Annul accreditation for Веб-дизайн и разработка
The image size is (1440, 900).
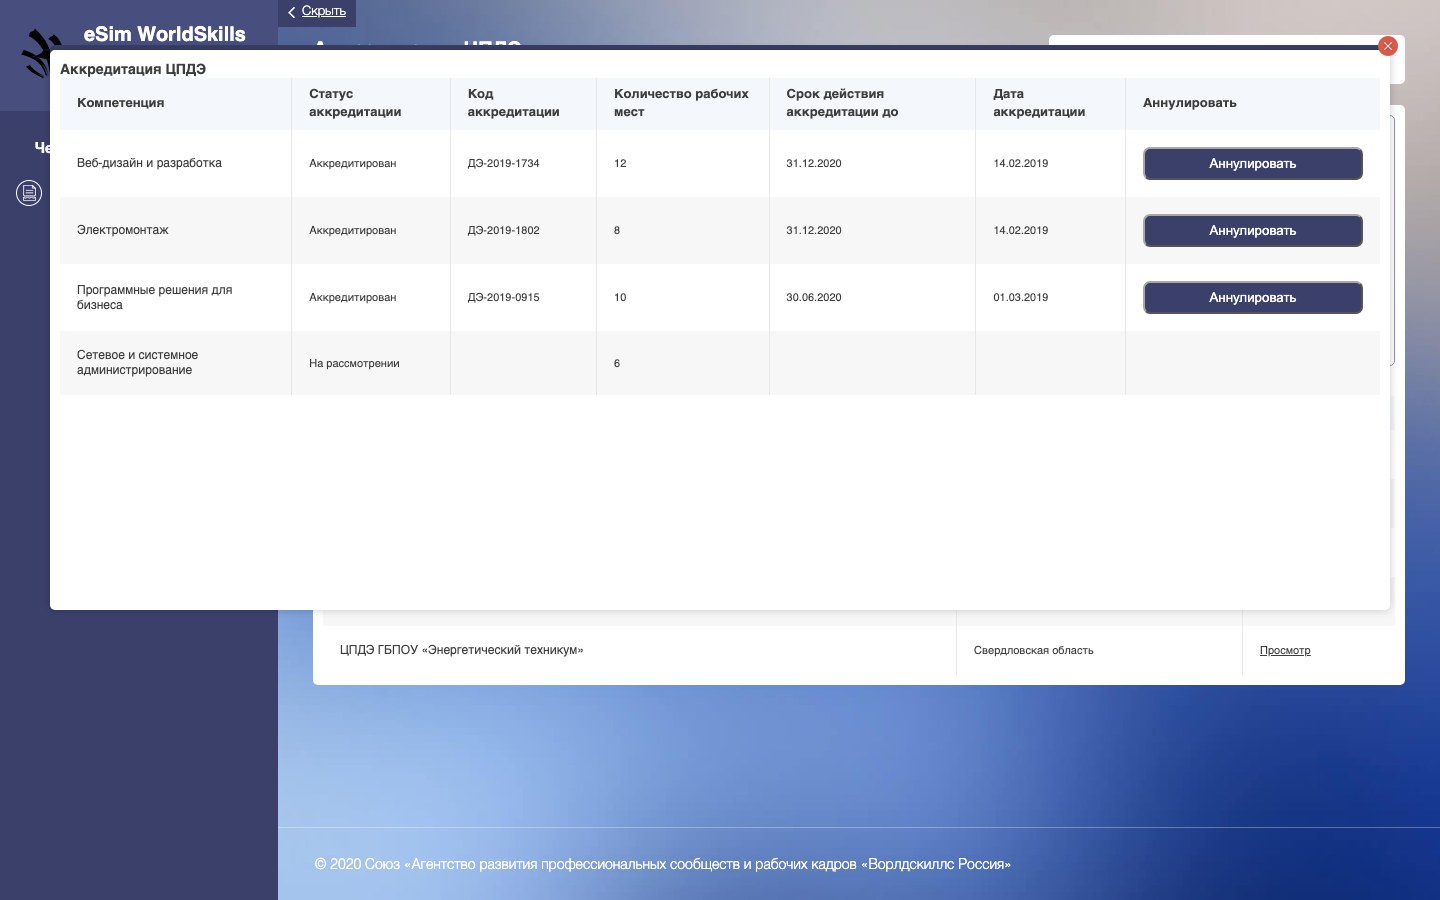tap(1252, 164)
